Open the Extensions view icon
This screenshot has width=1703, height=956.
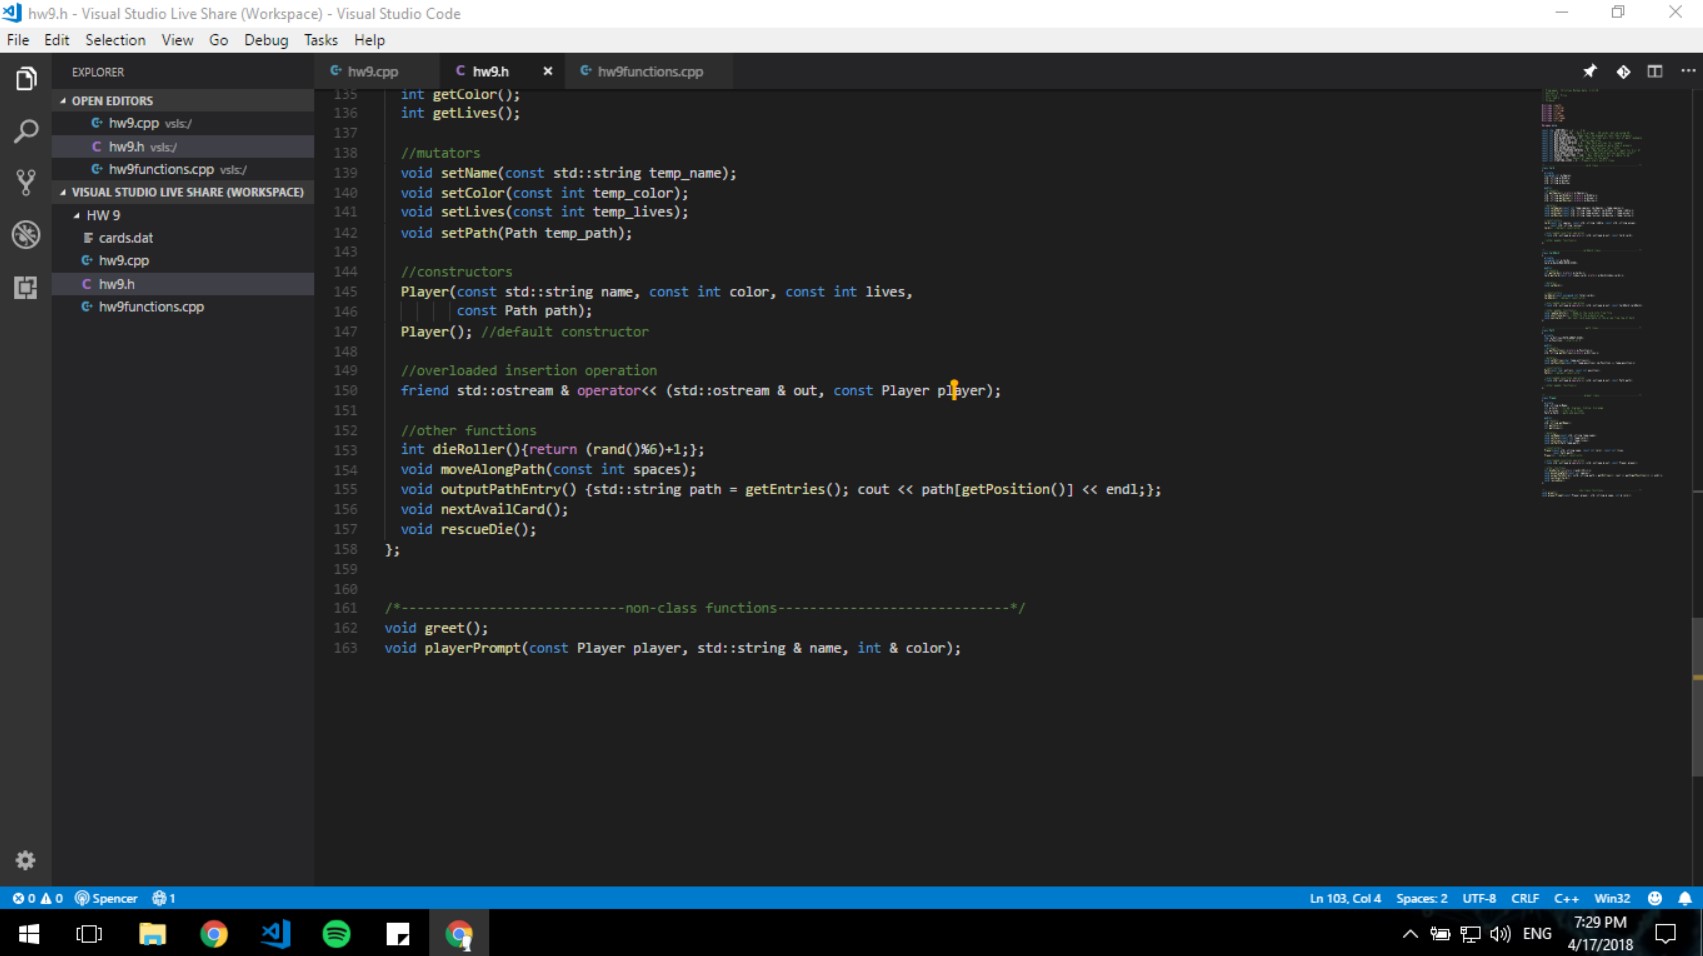pyautogui.click(x=25, y=287)
